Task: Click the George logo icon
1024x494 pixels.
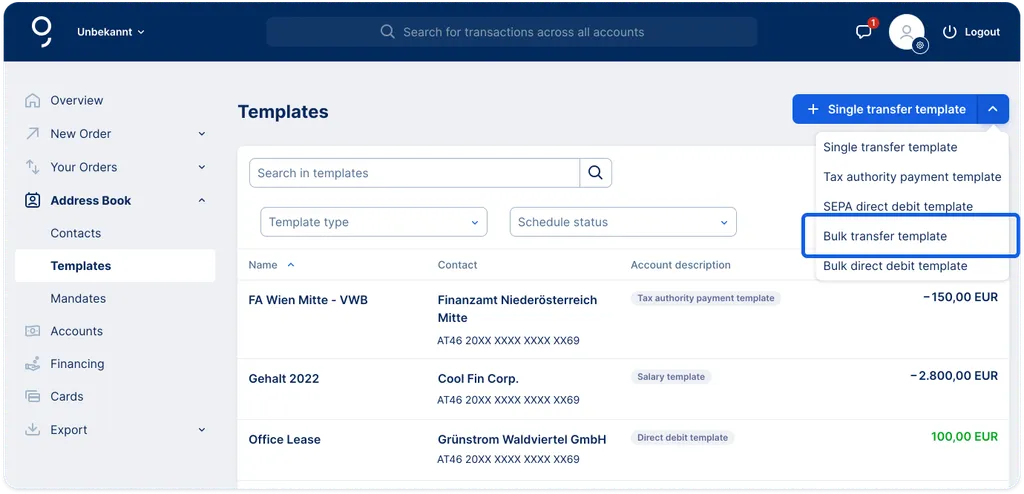Action: pyautogui.click(x=42, y=31)
